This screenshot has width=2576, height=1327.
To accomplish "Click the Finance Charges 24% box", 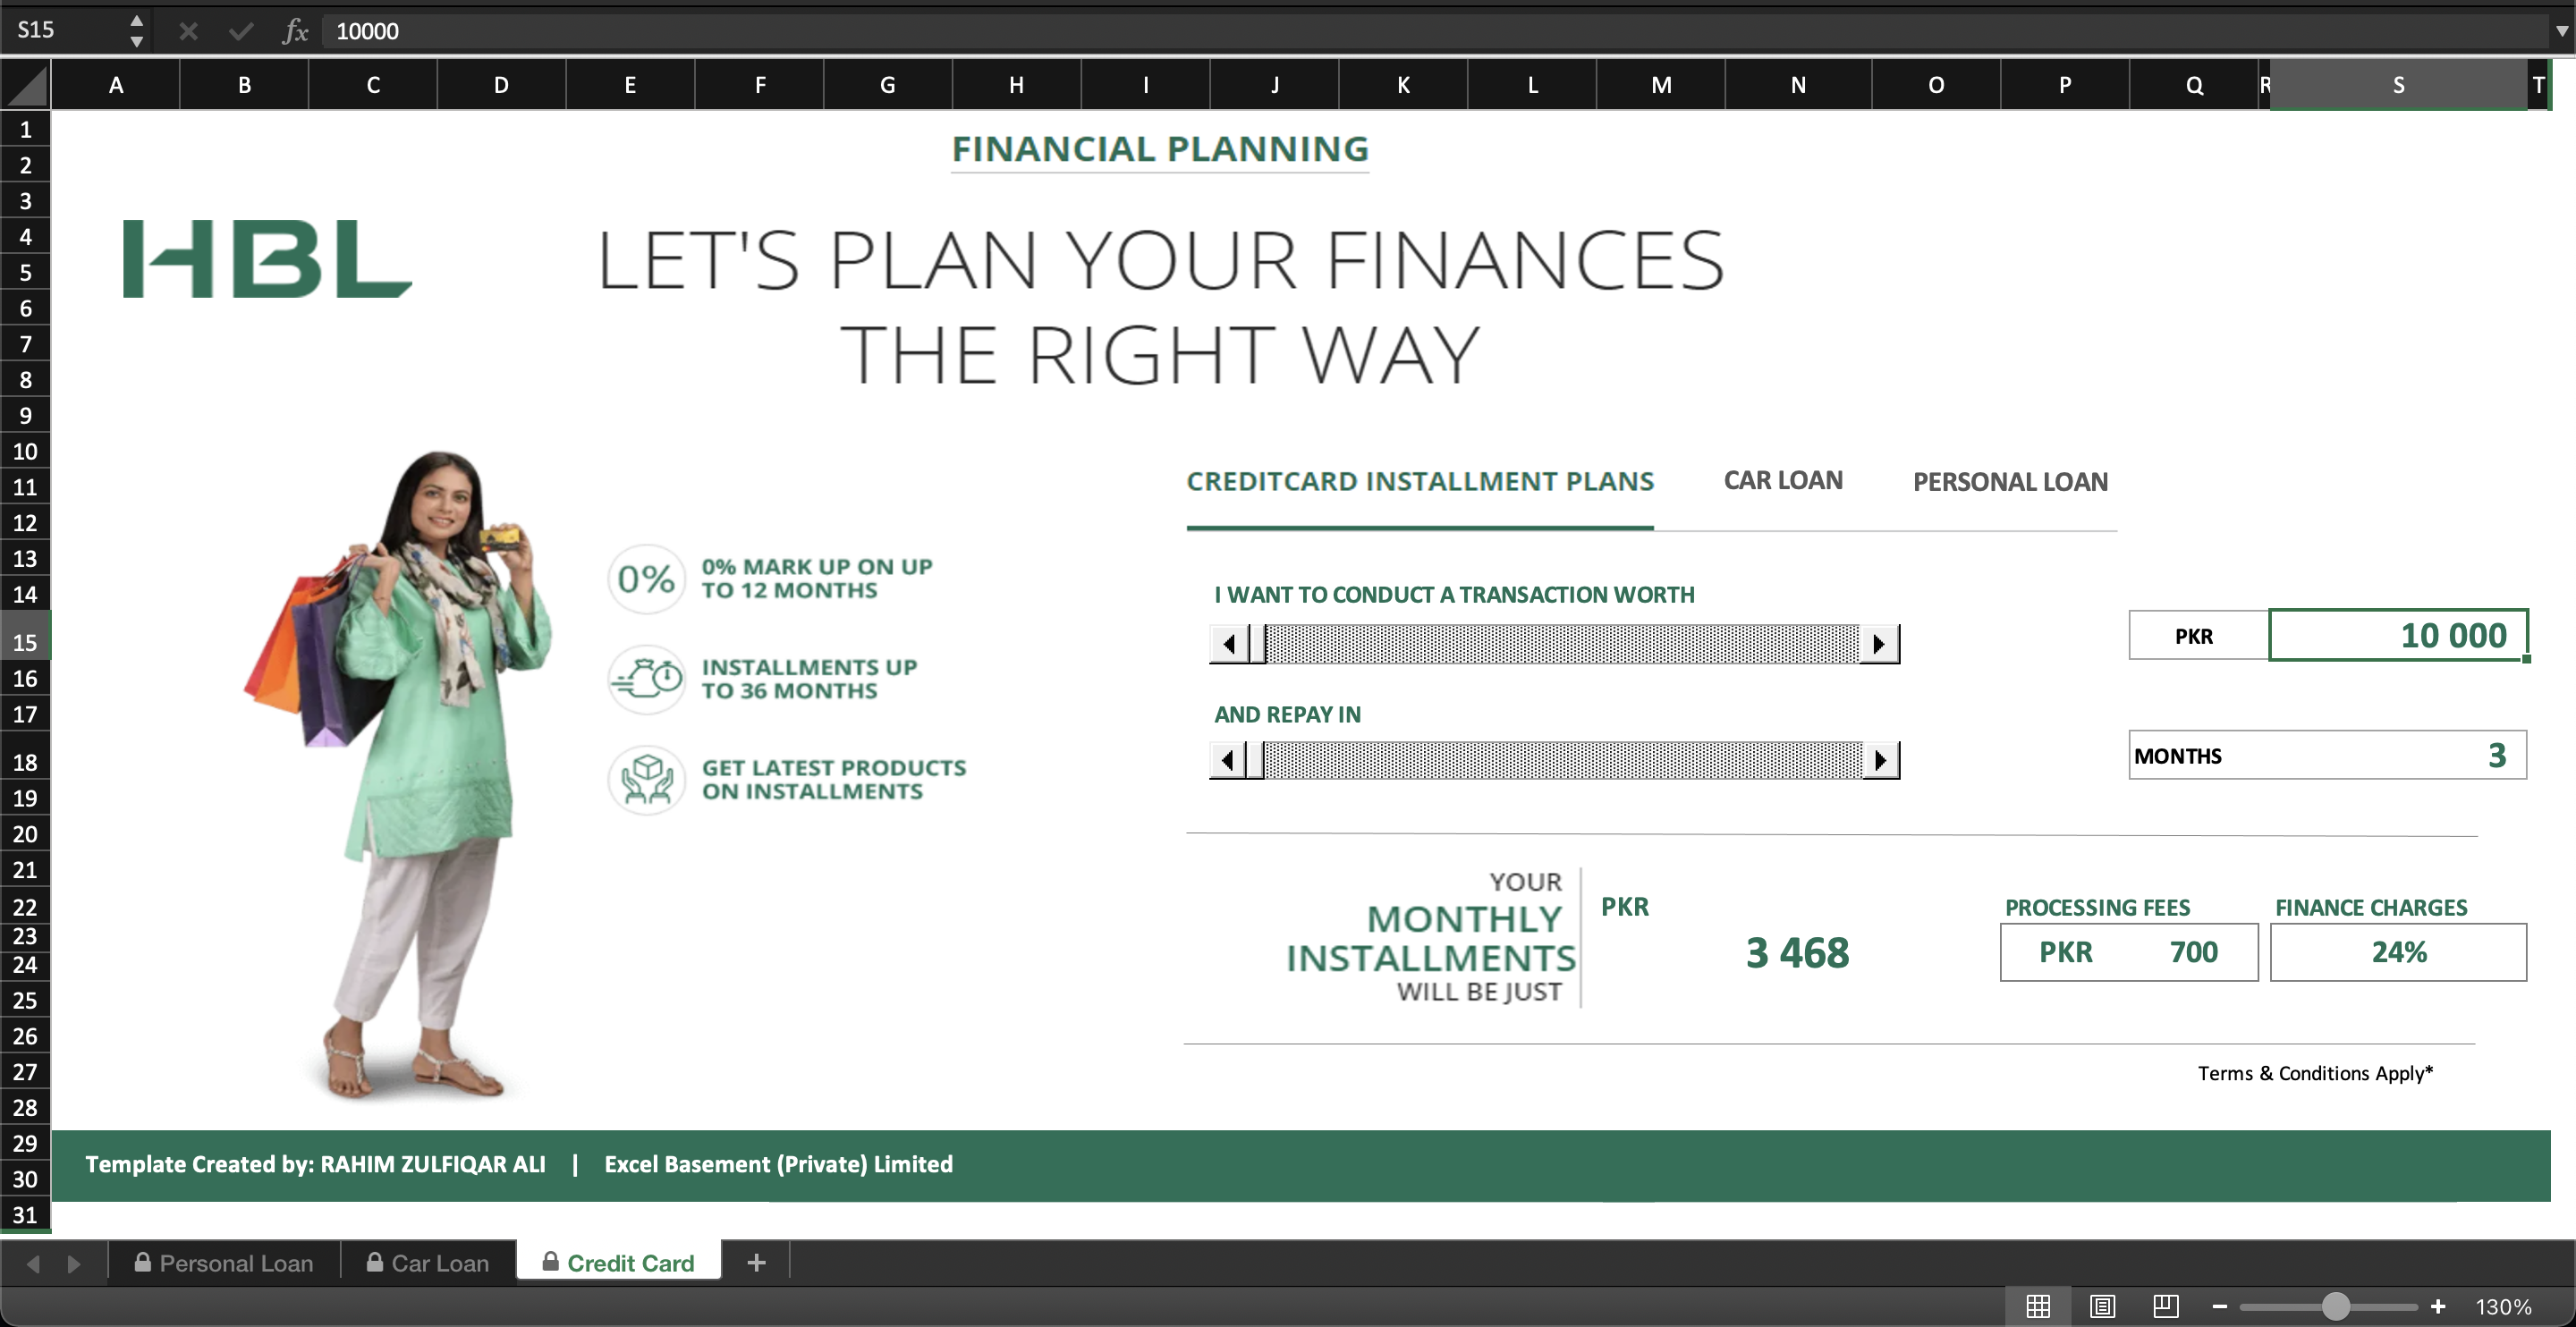I will [x=2398, y=952].
